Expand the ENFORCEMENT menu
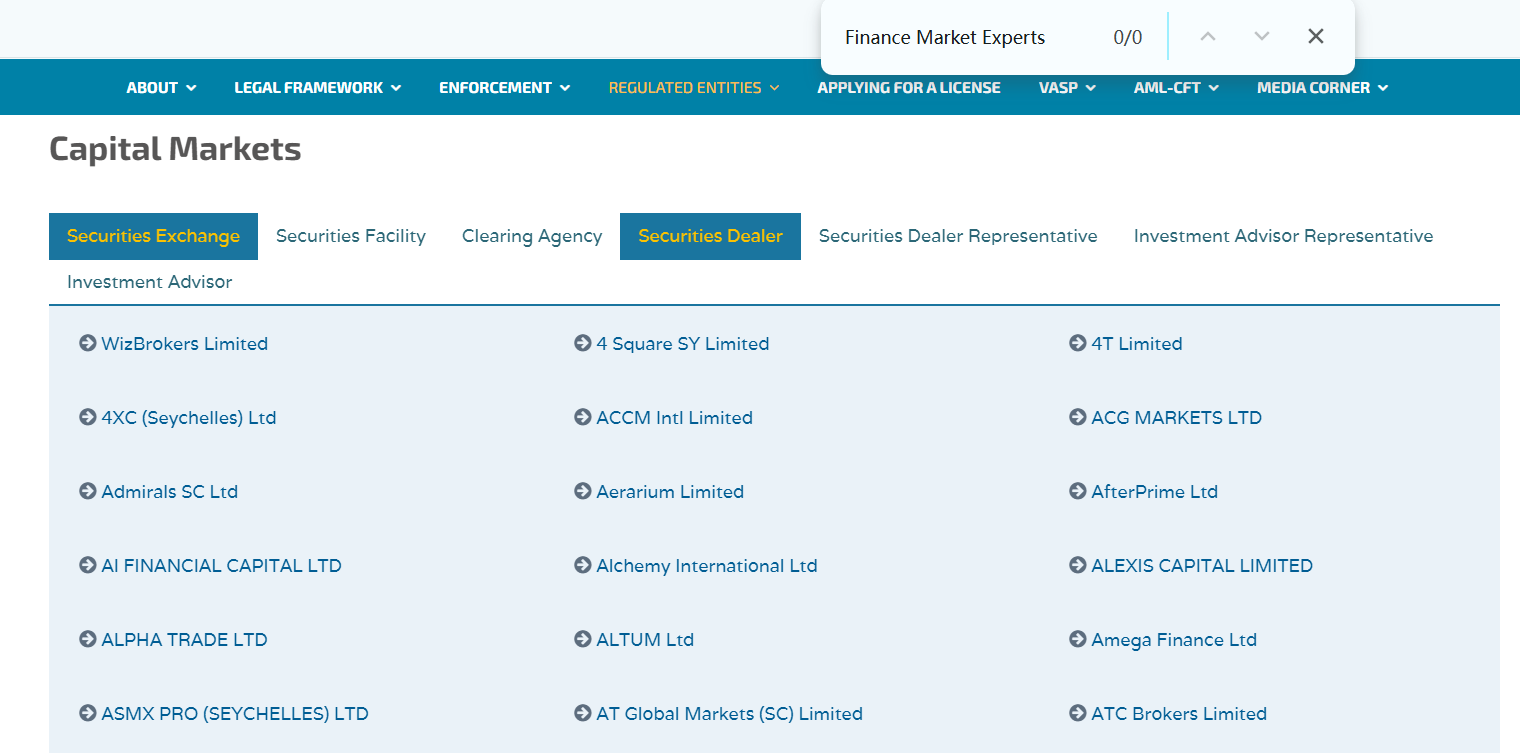 (x=505, y=88)
